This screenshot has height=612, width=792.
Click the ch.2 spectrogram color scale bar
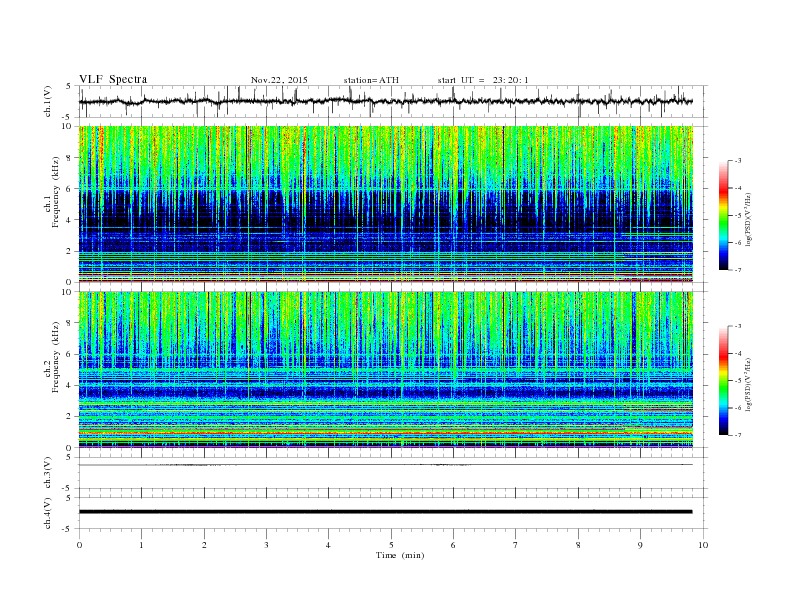[723, 381]
